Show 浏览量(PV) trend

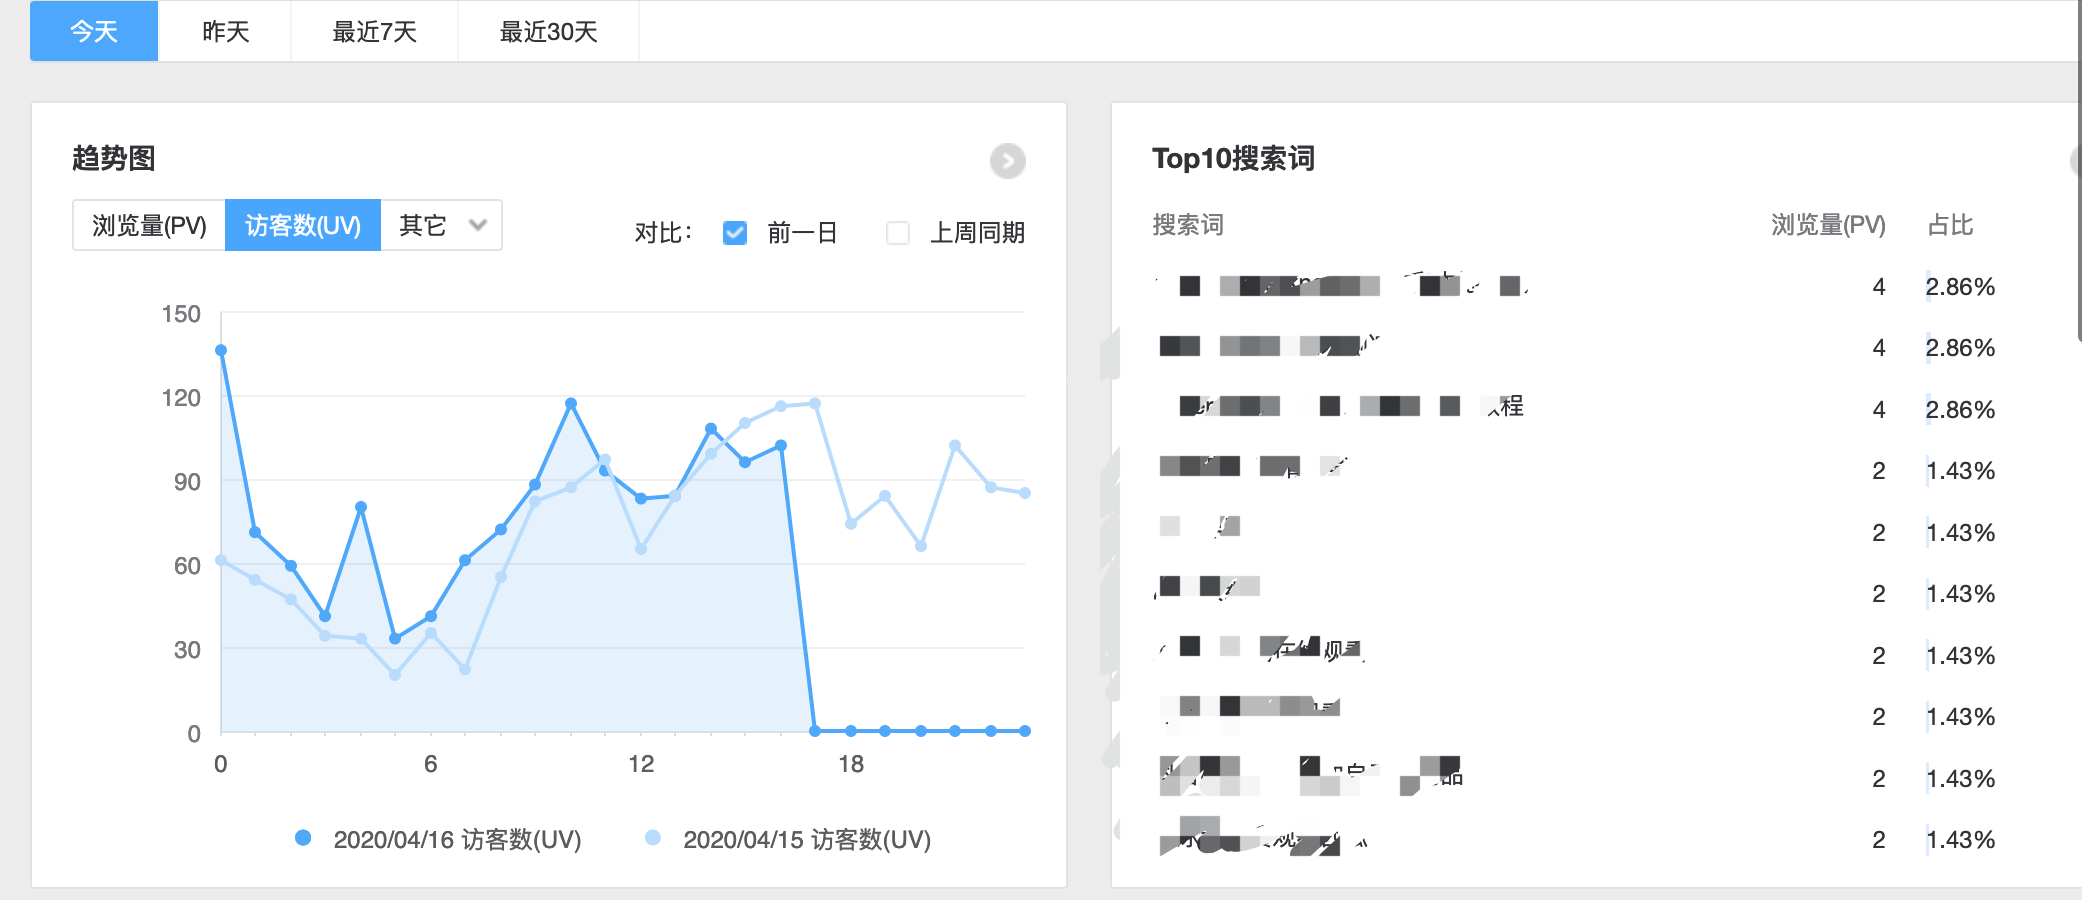coord(149,225)
